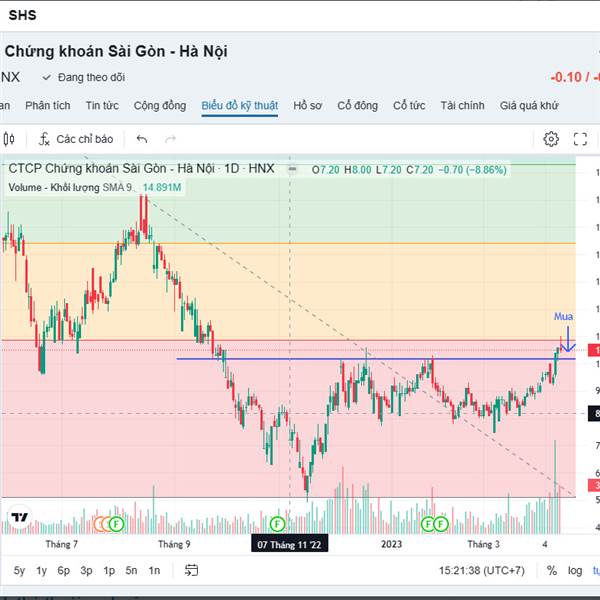The height and width of the screenshot is (600, 600).
Task: Switch to Tin tức tab
Action: click(x=102, y=106)
